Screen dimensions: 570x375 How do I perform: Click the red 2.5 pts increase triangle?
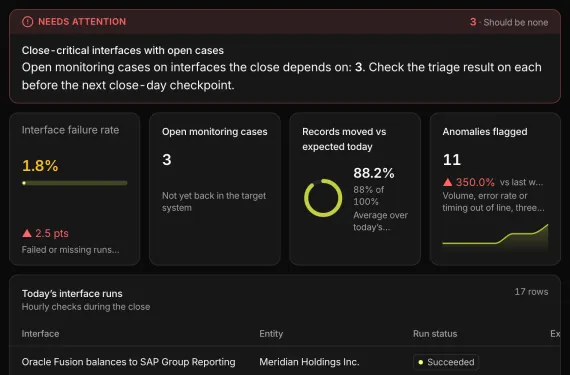[27, 233]
